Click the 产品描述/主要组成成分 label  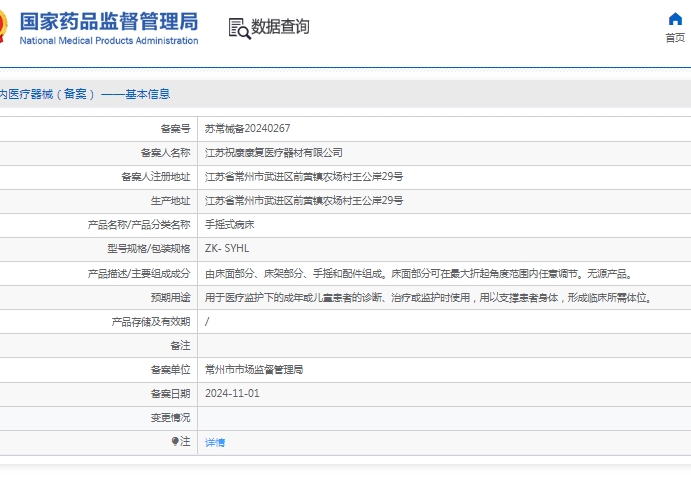139,274
